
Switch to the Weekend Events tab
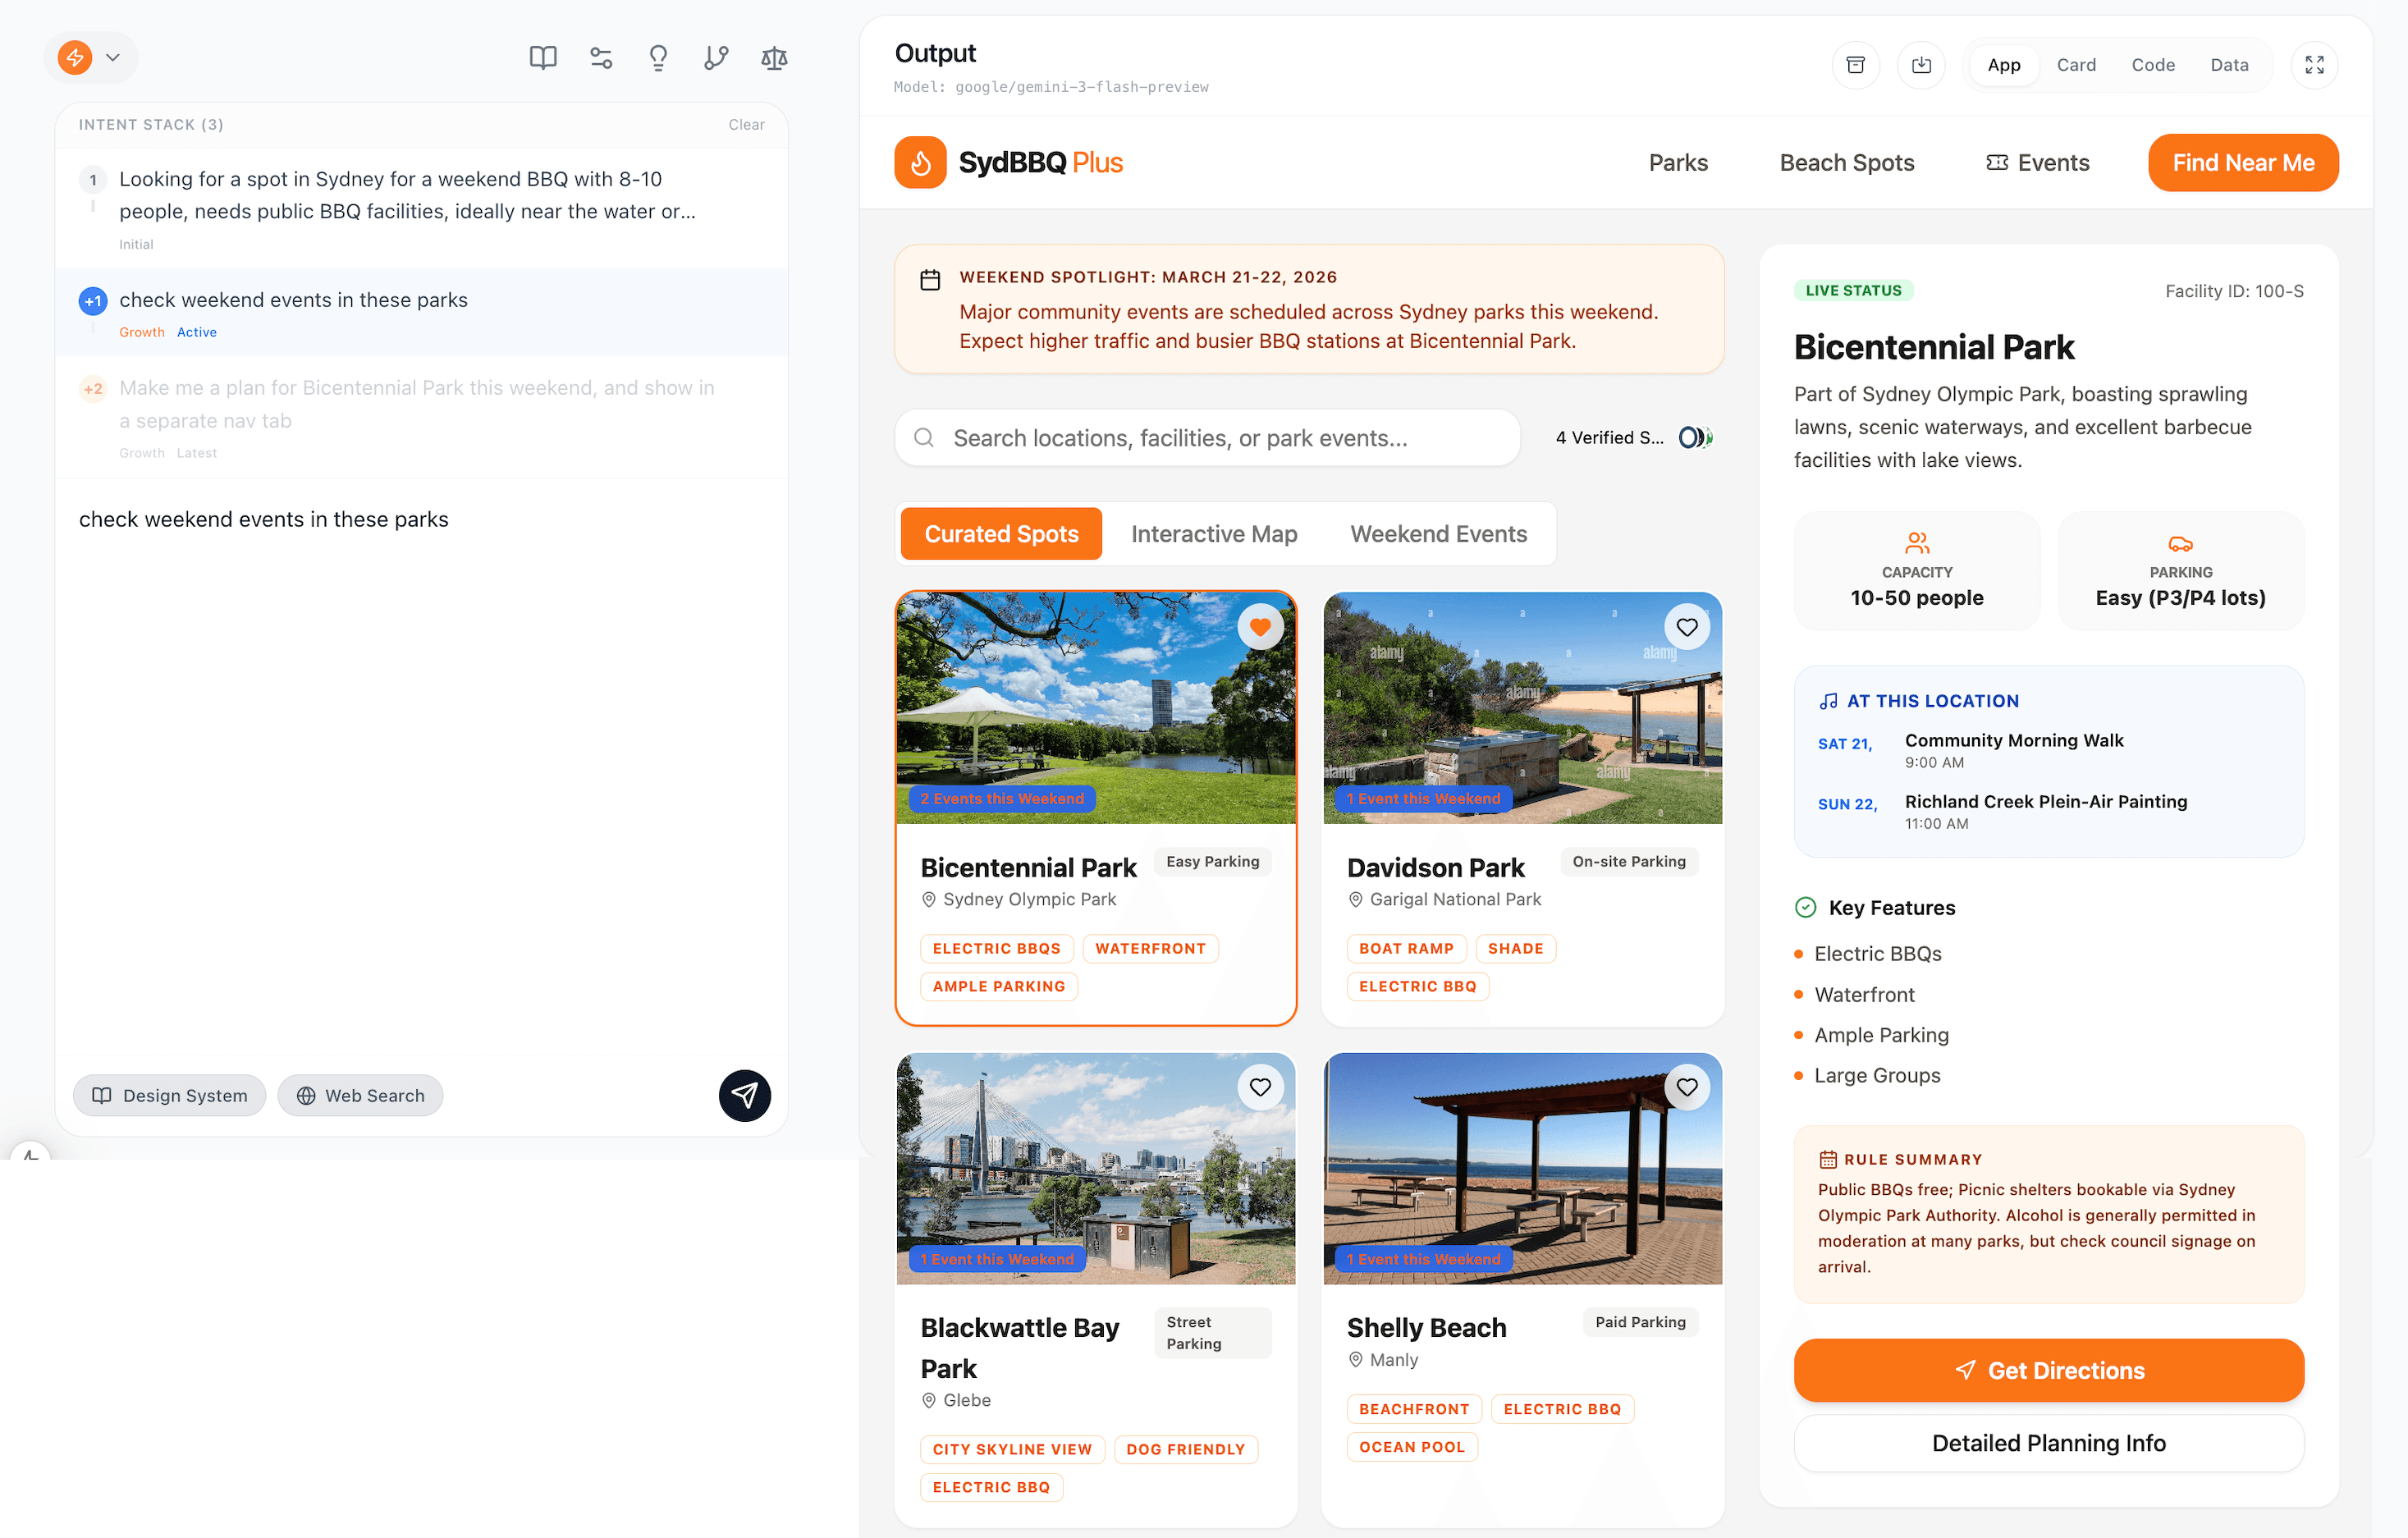[x=1438, y=534]
